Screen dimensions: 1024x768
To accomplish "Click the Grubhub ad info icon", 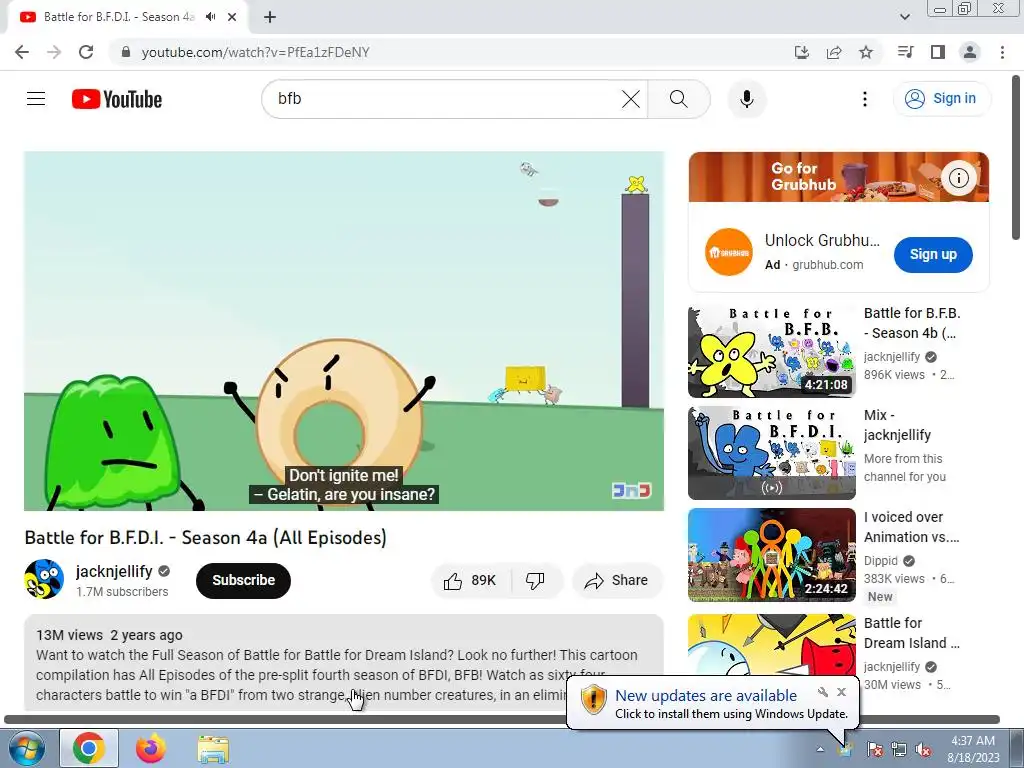I will [959, 178].
